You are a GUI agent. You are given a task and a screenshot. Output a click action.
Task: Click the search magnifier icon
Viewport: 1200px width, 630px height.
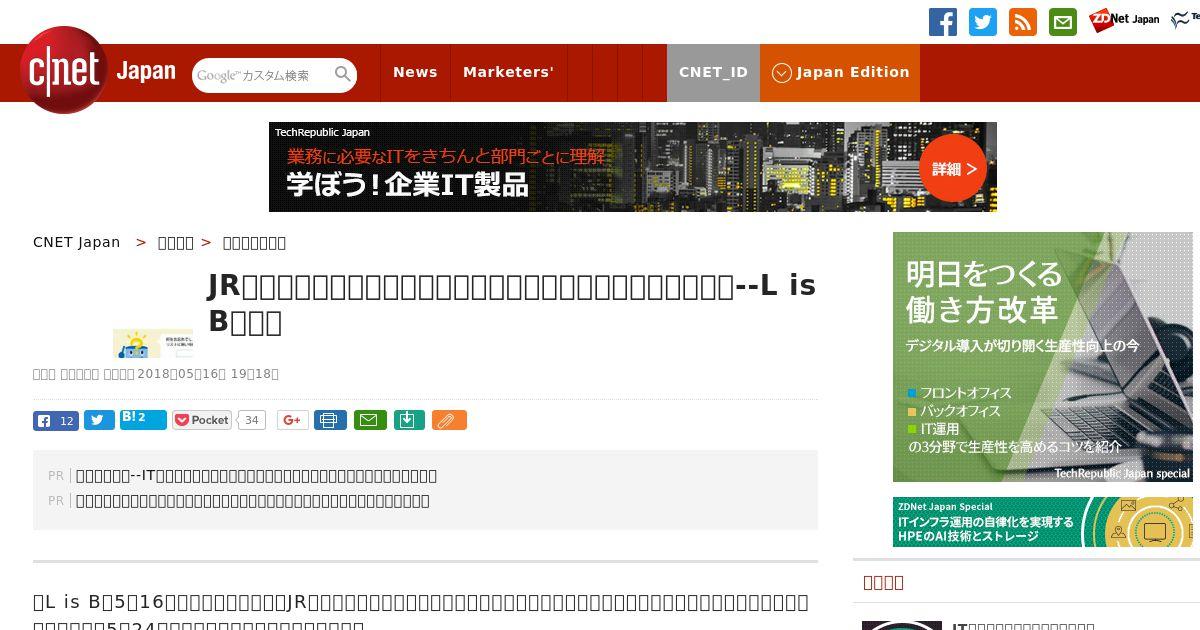click(x=343, y=74)
